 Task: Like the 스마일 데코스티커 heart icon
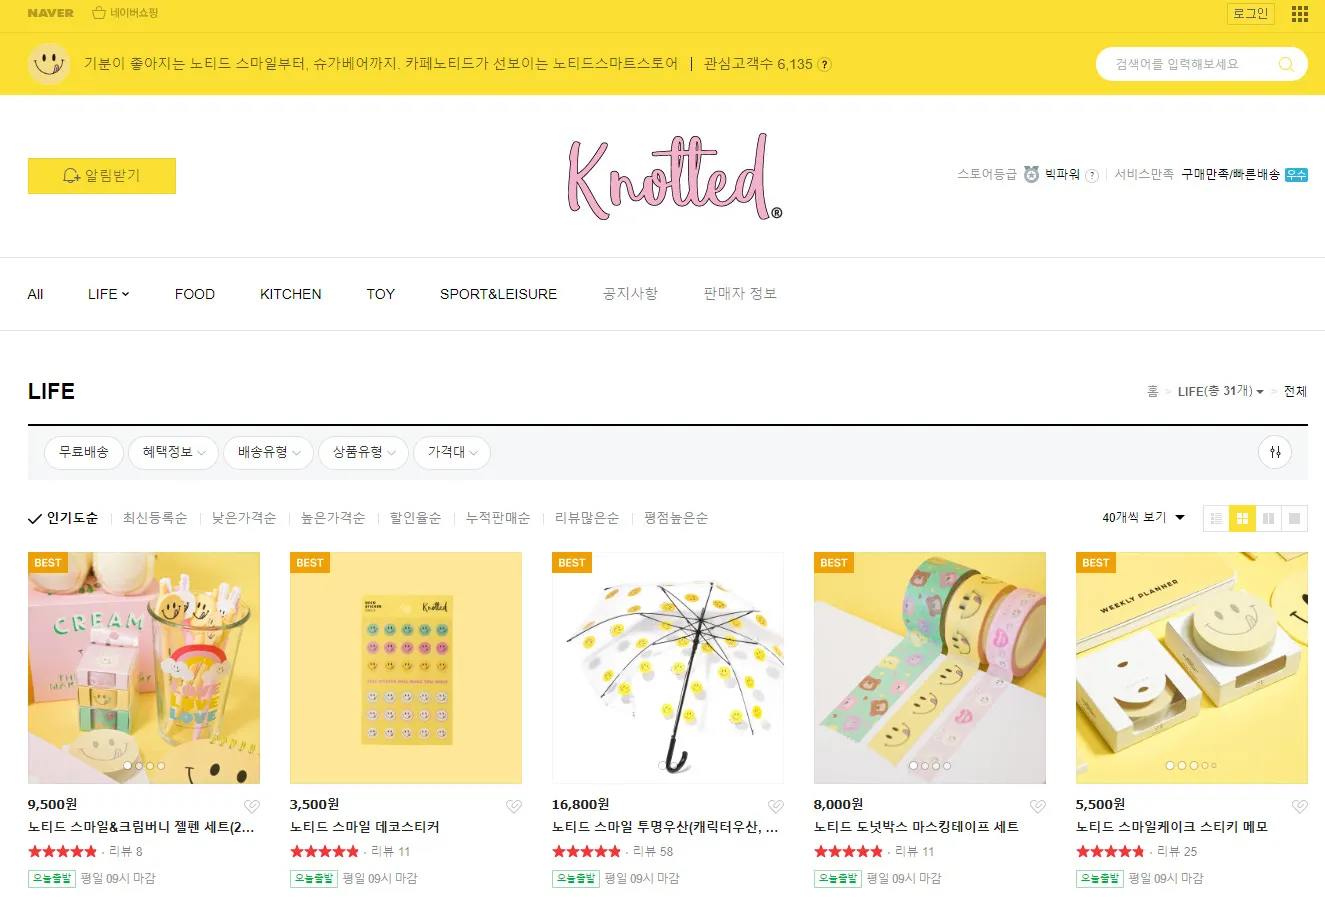click(x=513, y=806)
